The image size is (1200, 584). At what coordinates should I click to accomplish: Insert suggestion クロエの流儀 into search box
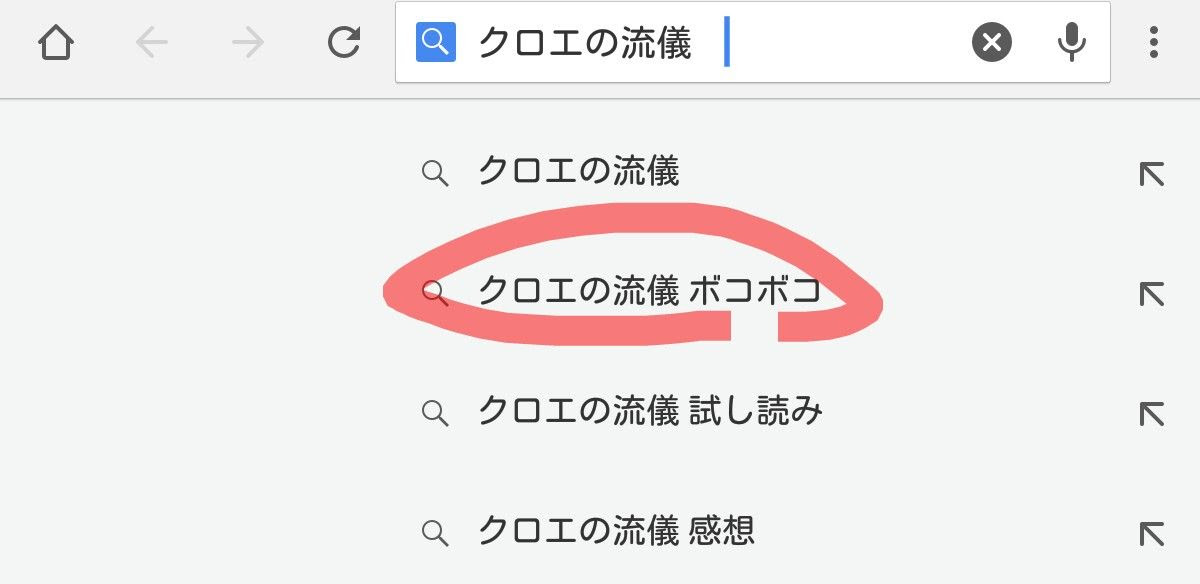tap(1150, 172)
